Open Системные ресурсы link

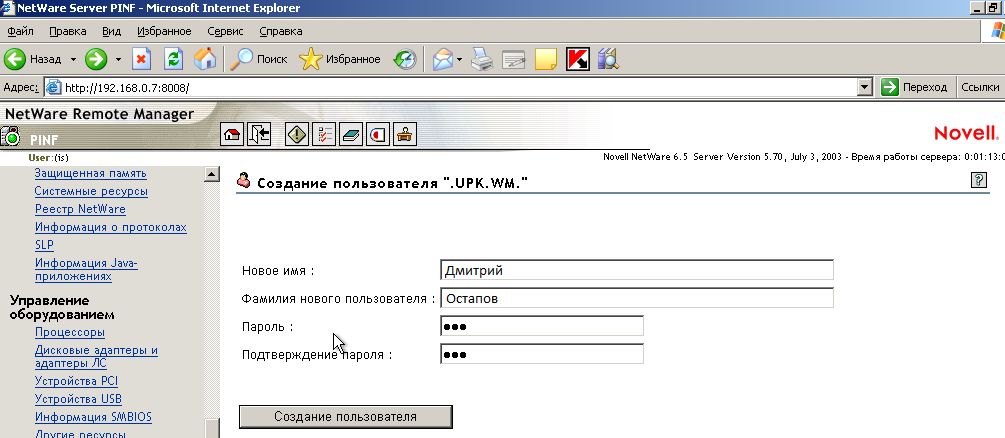click(91, 191)
